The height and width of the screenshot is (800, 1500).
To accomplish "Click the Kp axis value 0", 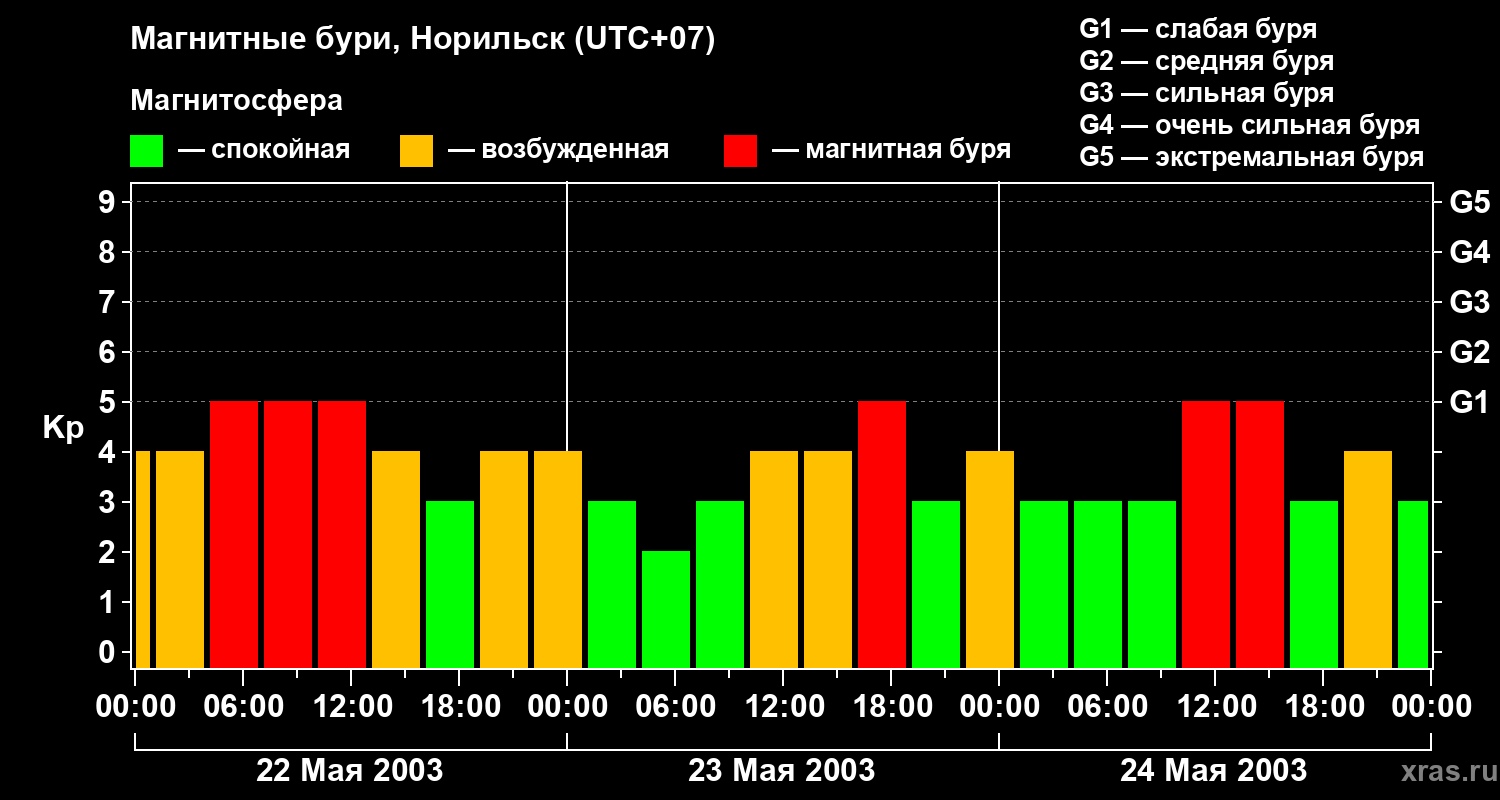I will pyautogui.click(x=109, y=652).
